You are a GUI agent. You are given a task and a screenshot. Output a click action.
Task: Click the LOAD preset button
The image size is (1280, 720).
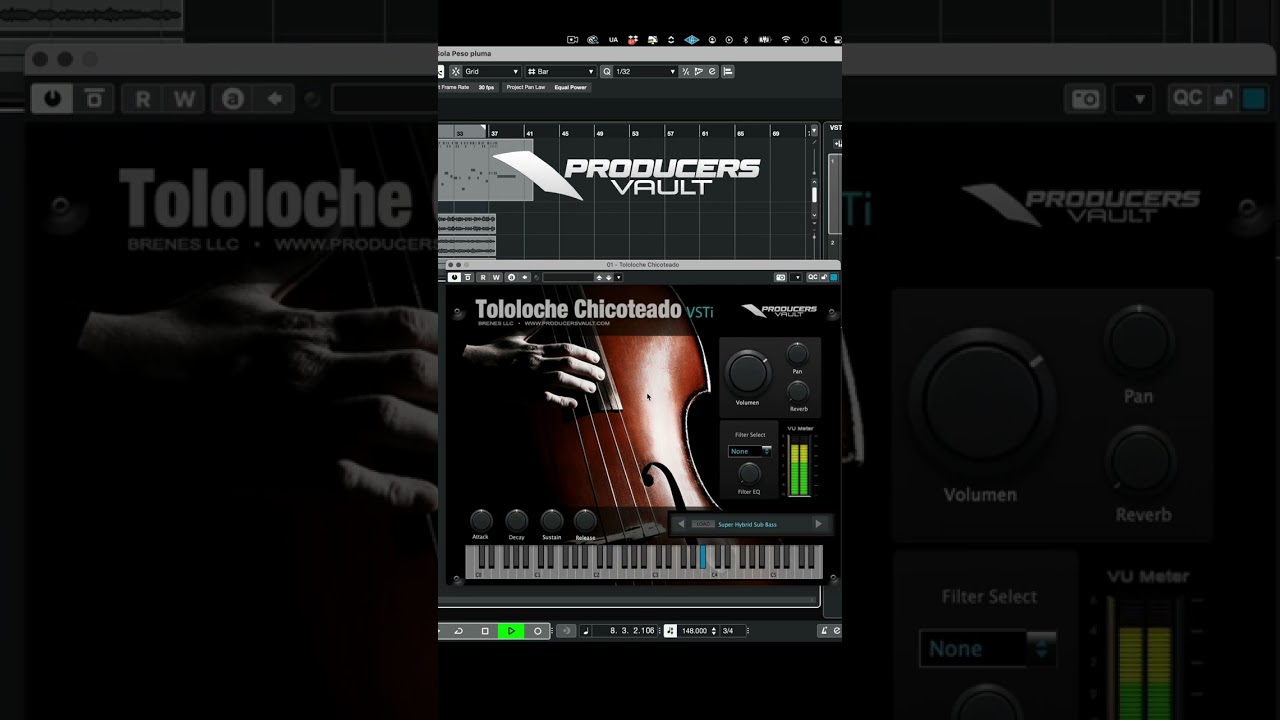704,524
